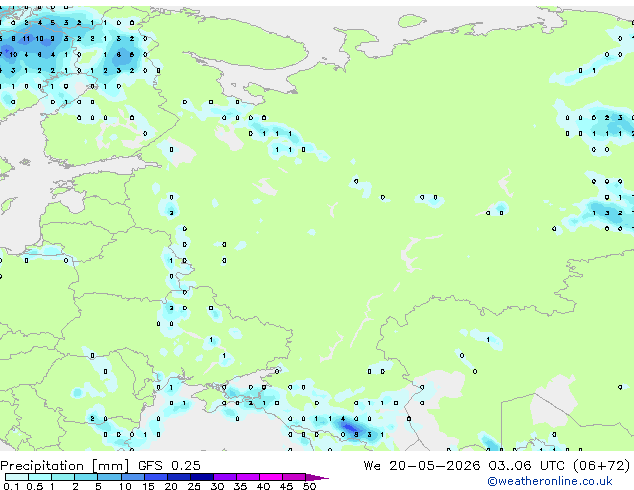Click the '50' legend scale label

309,486
